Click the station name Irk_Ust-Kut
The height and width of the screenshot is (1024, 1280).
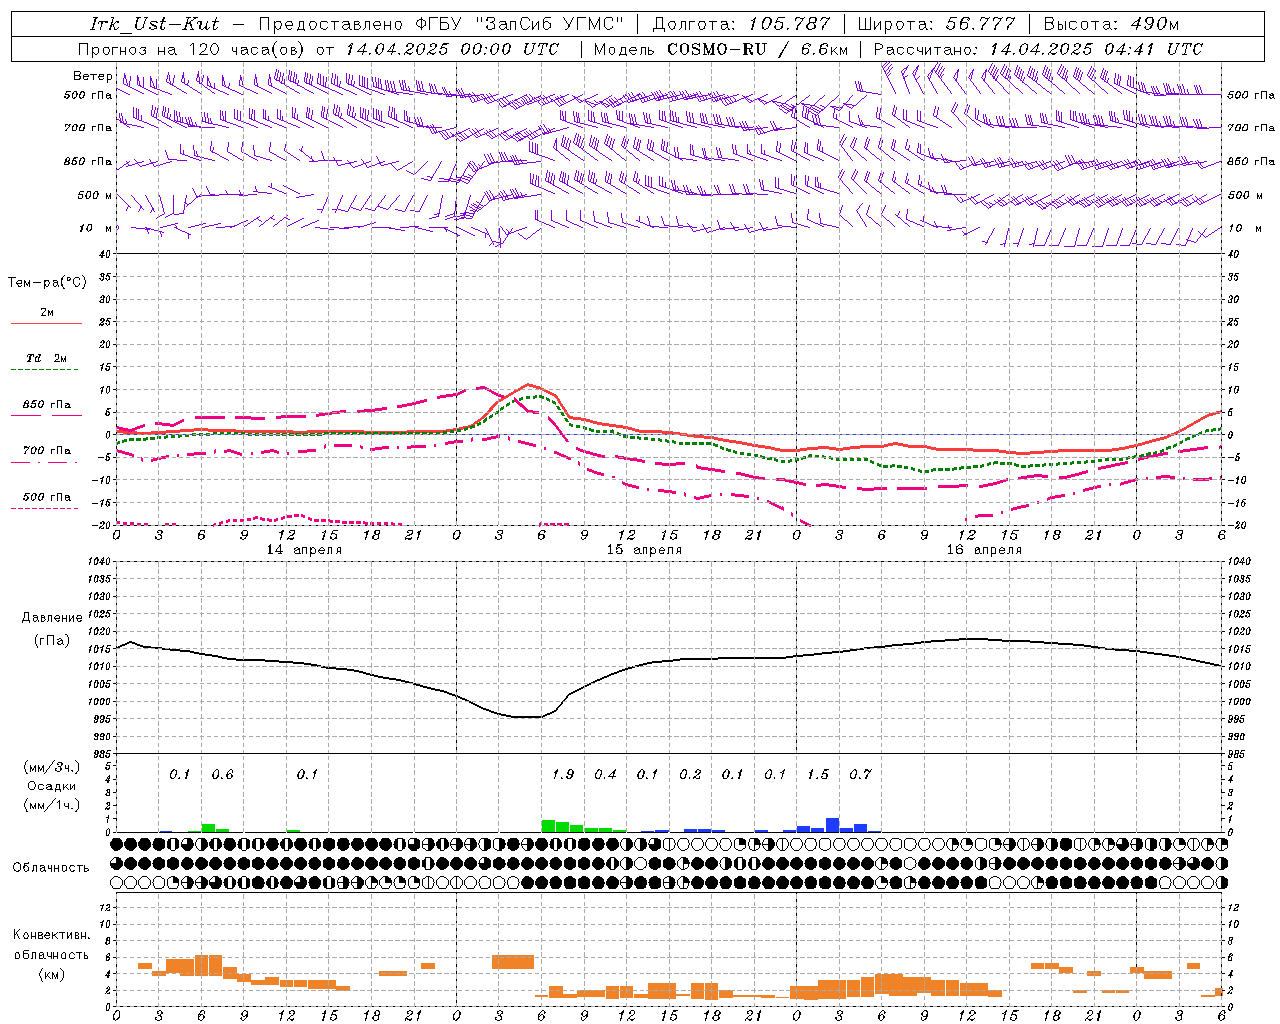click(154, 24)
